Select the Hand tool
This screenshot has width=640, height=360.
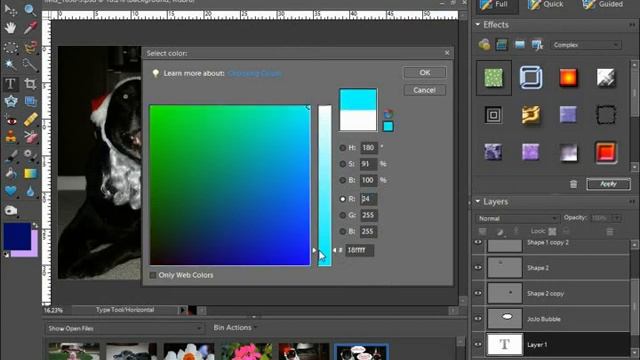[11, 28]
